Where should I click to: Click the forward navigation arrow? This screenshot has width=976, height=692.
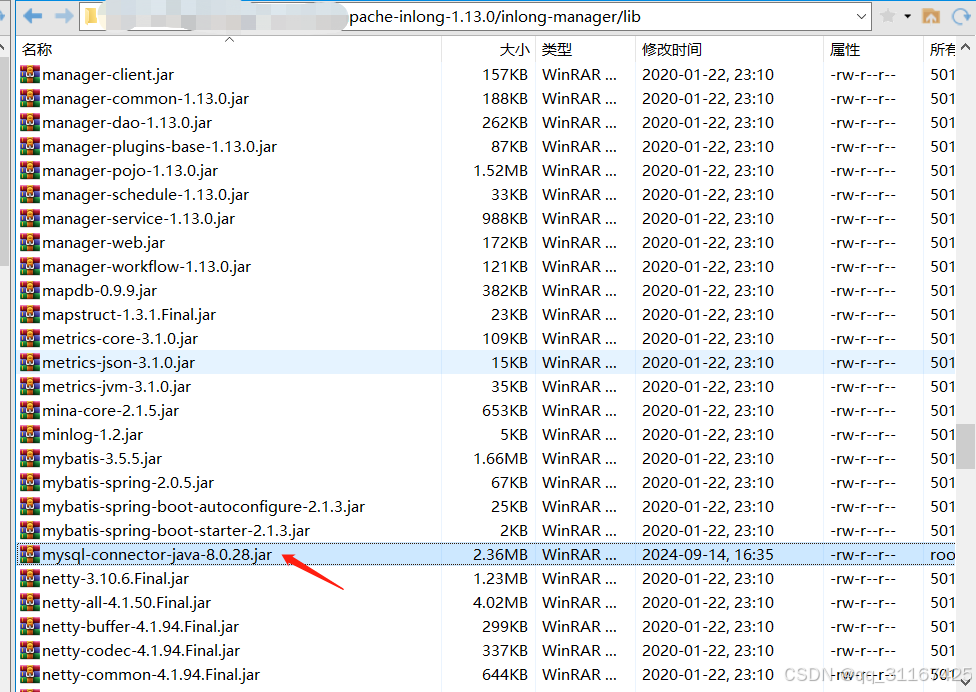pyautogui.click(x=63, y=15)
